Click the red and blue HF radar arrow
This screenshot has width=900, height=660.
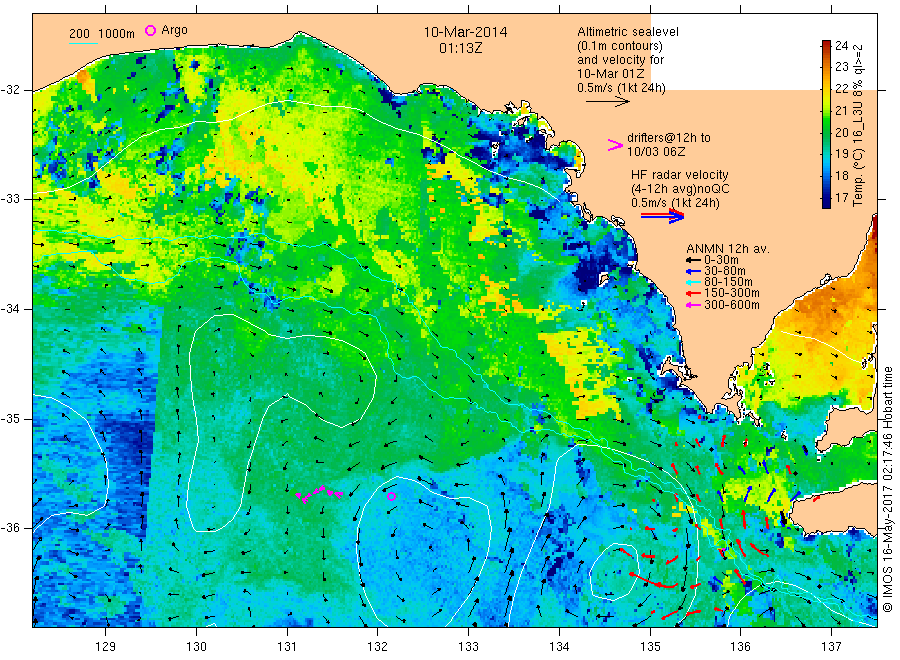click(x=662, y=216)
